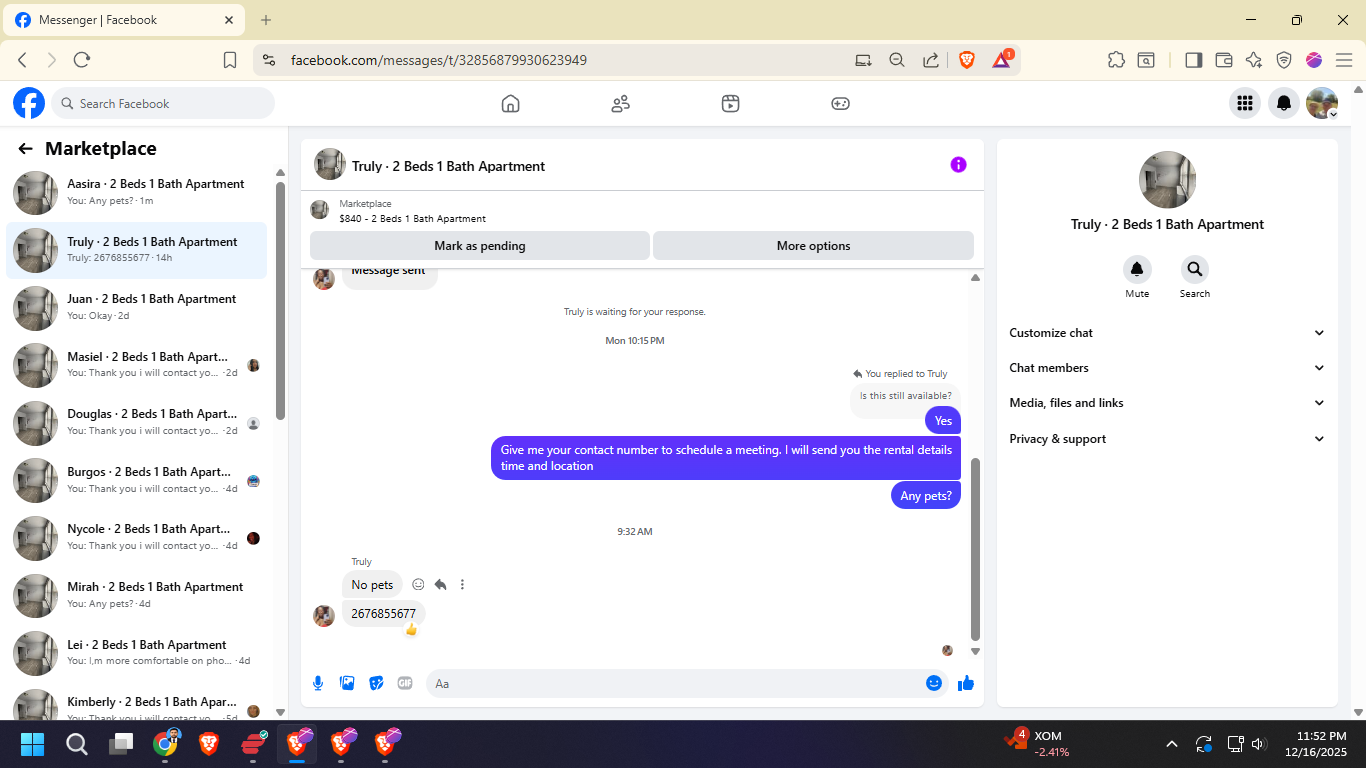
Task: Send a voice clip with microphone icon
Action: (318, 683)
